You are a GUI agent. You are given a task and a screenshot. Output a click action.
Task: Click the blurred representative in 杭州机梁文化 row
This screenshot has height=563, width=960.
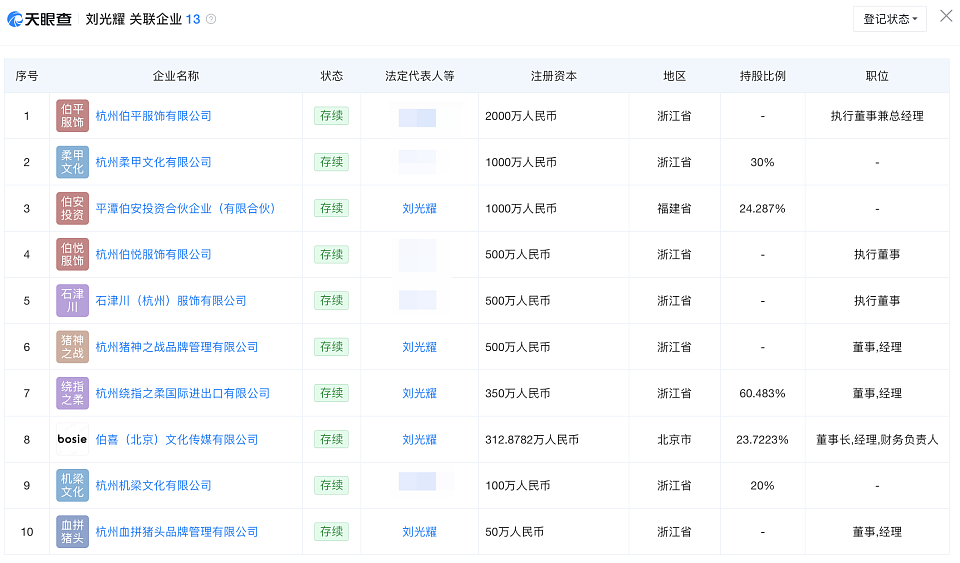(x=418, y=482)
